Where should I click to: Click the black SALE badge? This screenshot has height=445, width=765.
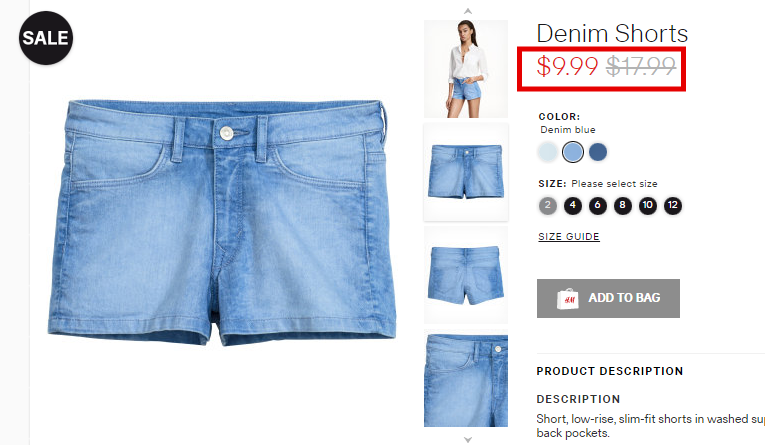click(x=46, y=38)
